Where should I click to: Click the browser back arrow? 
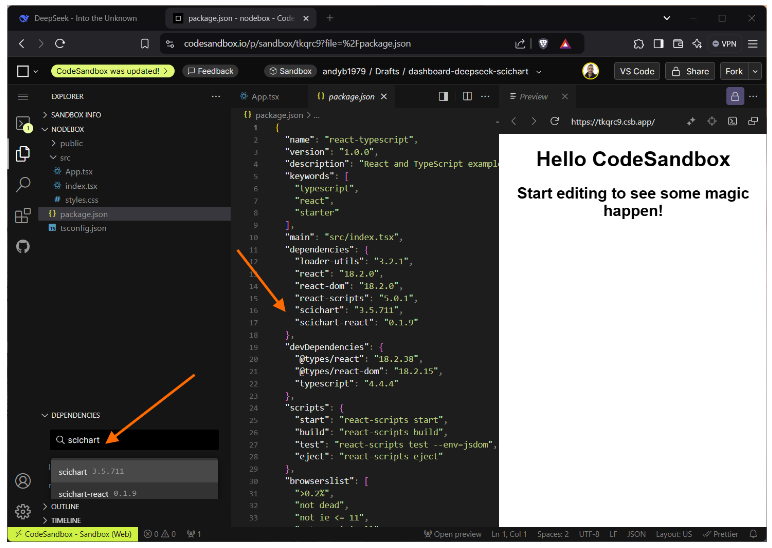22,44
